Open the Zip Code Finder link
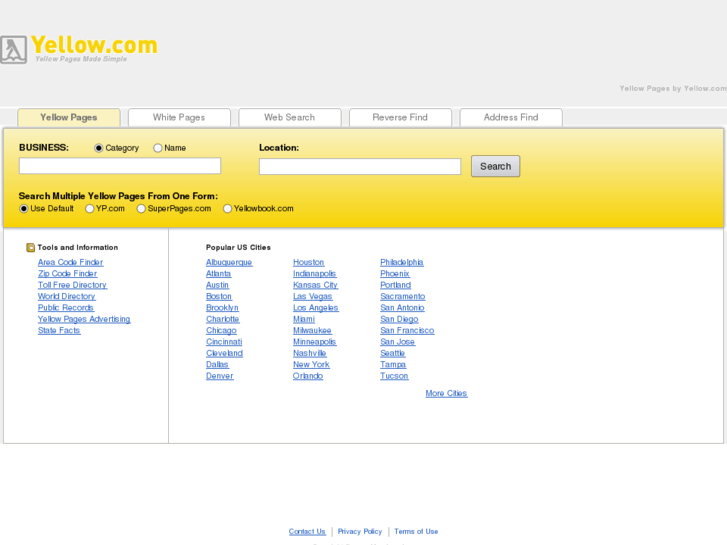Viewport: 727px width, 545px height. pos(68,274)
